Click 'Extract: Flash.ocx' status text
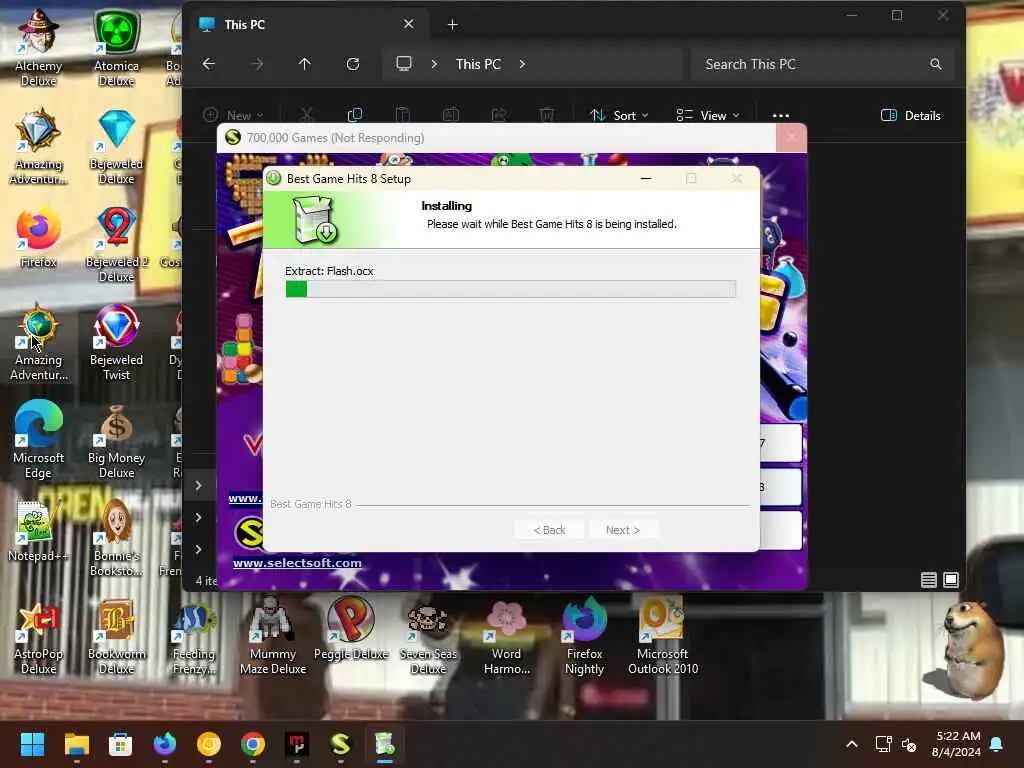This screenshot has height=768, width=1024. [329, 271]
